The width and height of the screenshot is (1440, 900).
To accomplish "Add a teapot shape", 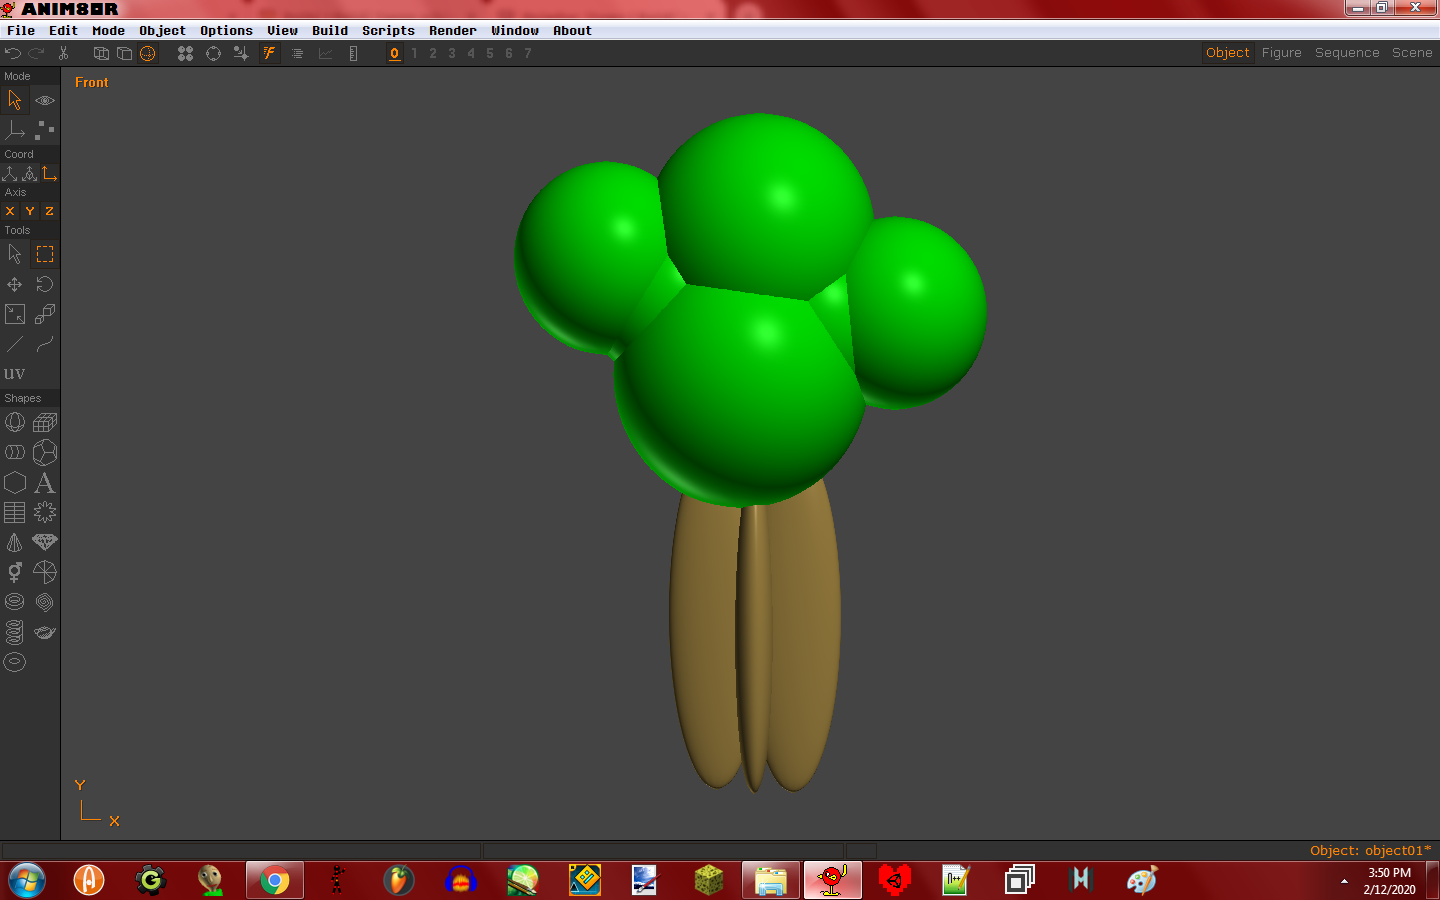I will pyautogui.click(x=45, y=632).
